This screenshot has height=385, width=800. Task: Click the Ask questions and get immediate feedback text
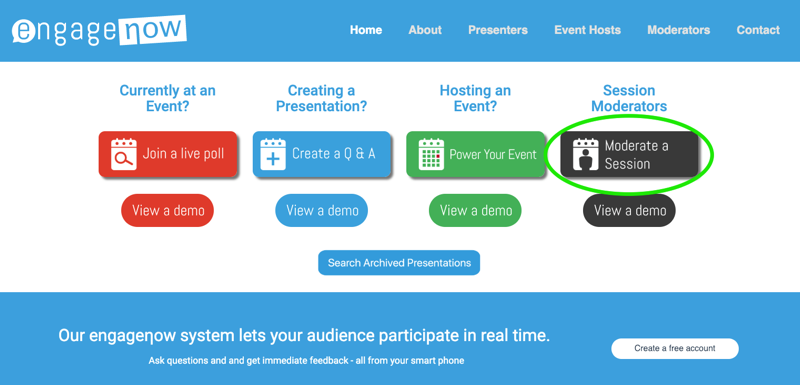coord(306,361)
